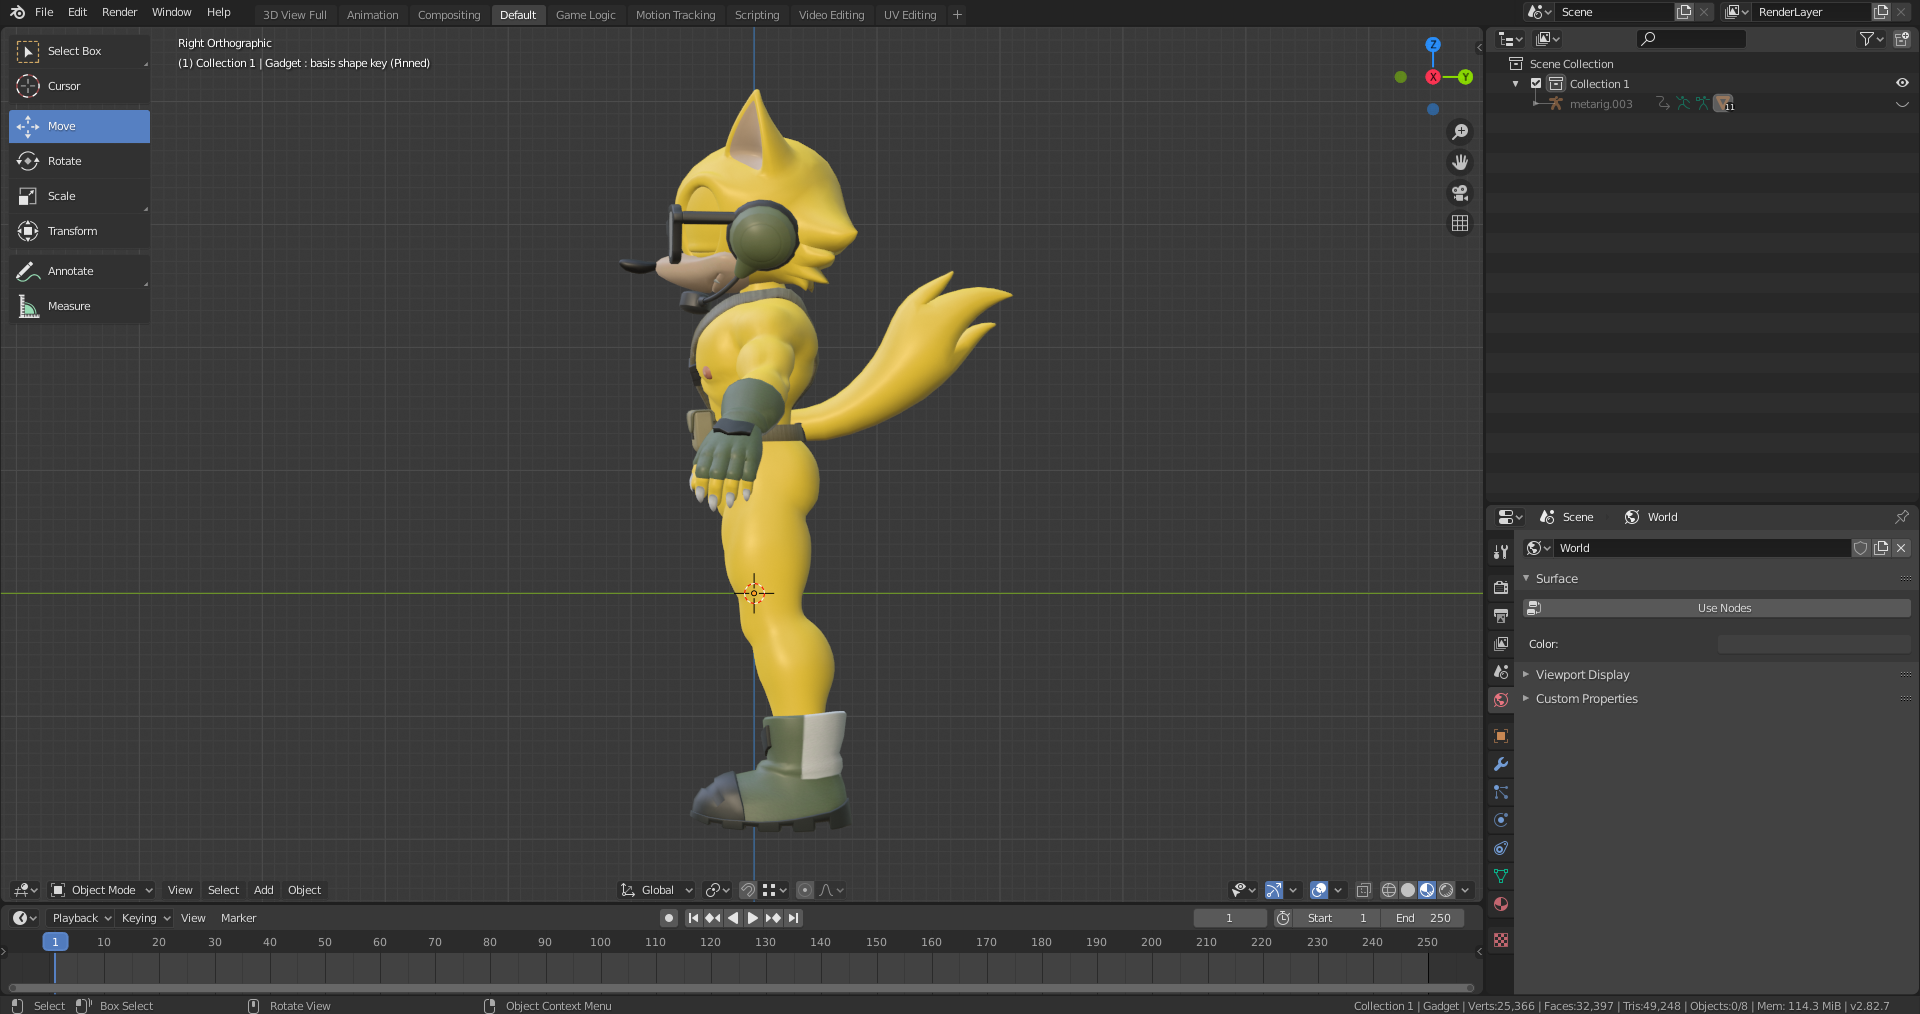This screenshot has width=1920, height=1014.
Task: Toggle camera view with camera icon
Action: [x=1460, y=193]
